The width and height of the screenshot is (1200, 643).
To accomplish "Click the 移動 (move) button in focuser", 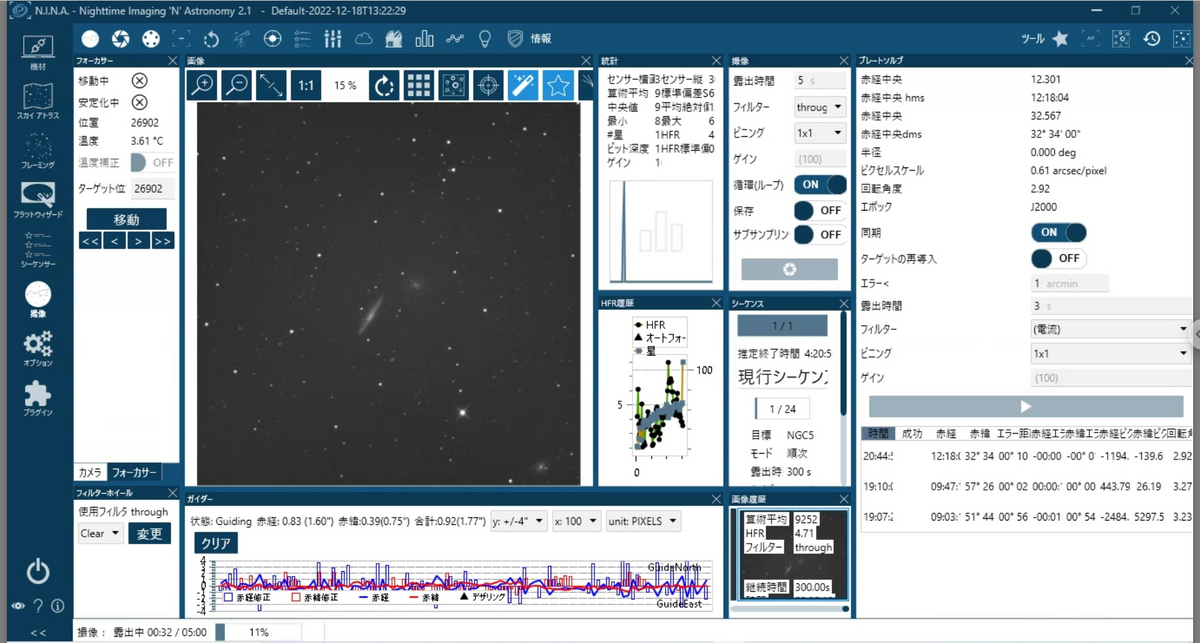I will click(126, 219).
